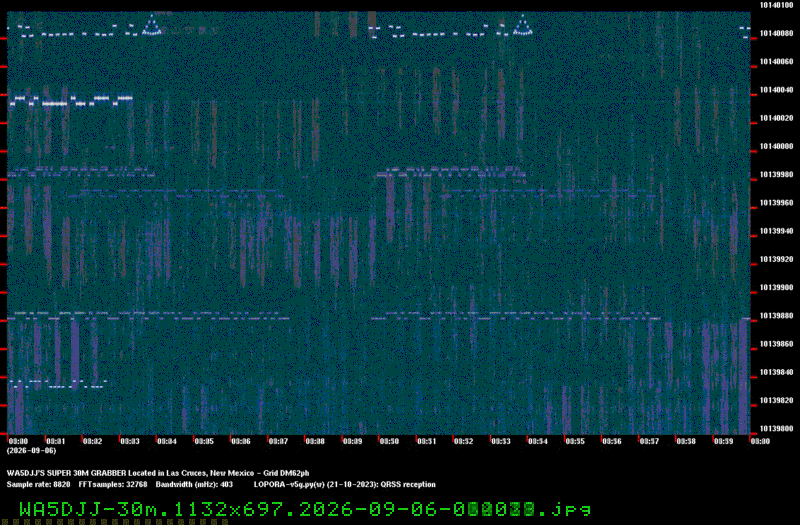Image resolution: width=800 pixels, height=525 pixels.
Task: Click the 10139840 frequency scale label
Action: 777,372
